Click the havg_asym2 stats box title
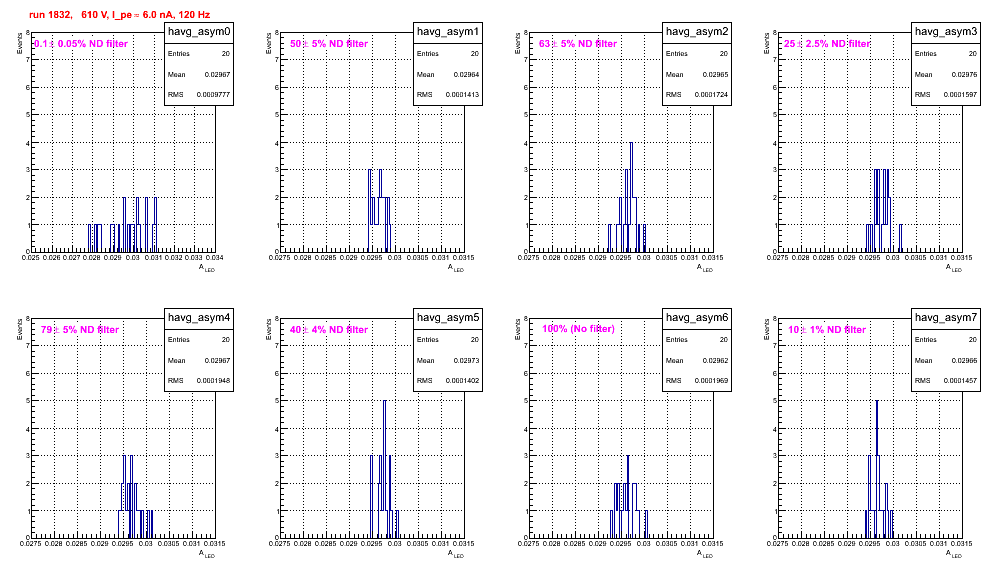This screenshot has width=996, height=572. point(697,32)
